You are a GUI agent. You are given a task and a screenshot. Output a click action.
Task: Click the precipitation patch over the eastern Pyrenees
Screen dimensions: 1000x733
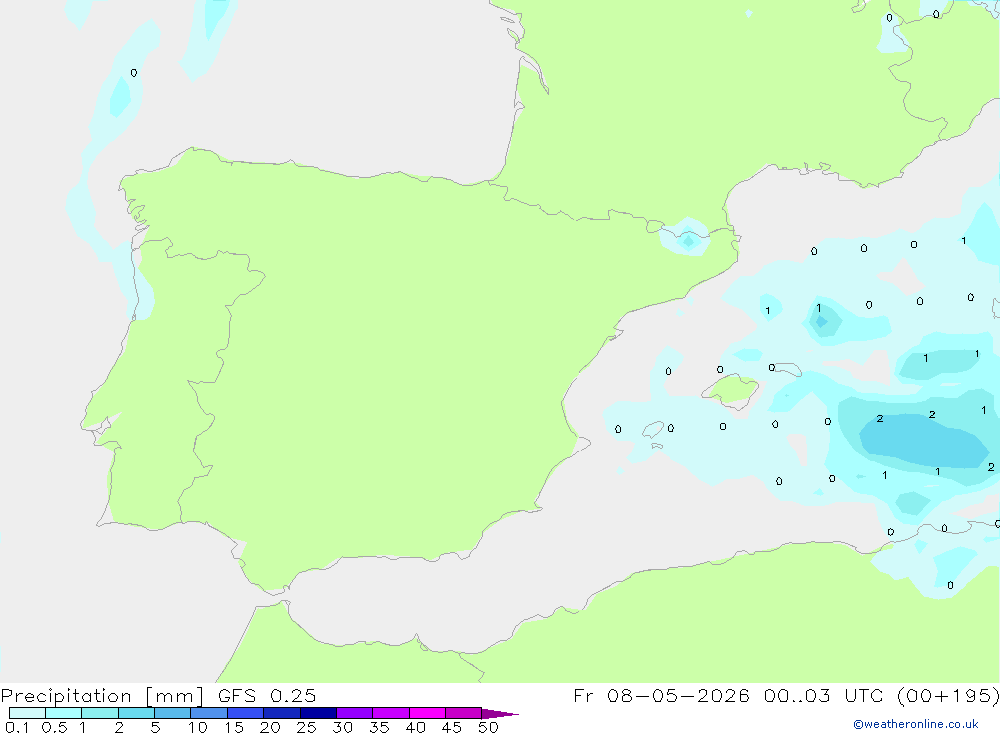tap(687, 237)
